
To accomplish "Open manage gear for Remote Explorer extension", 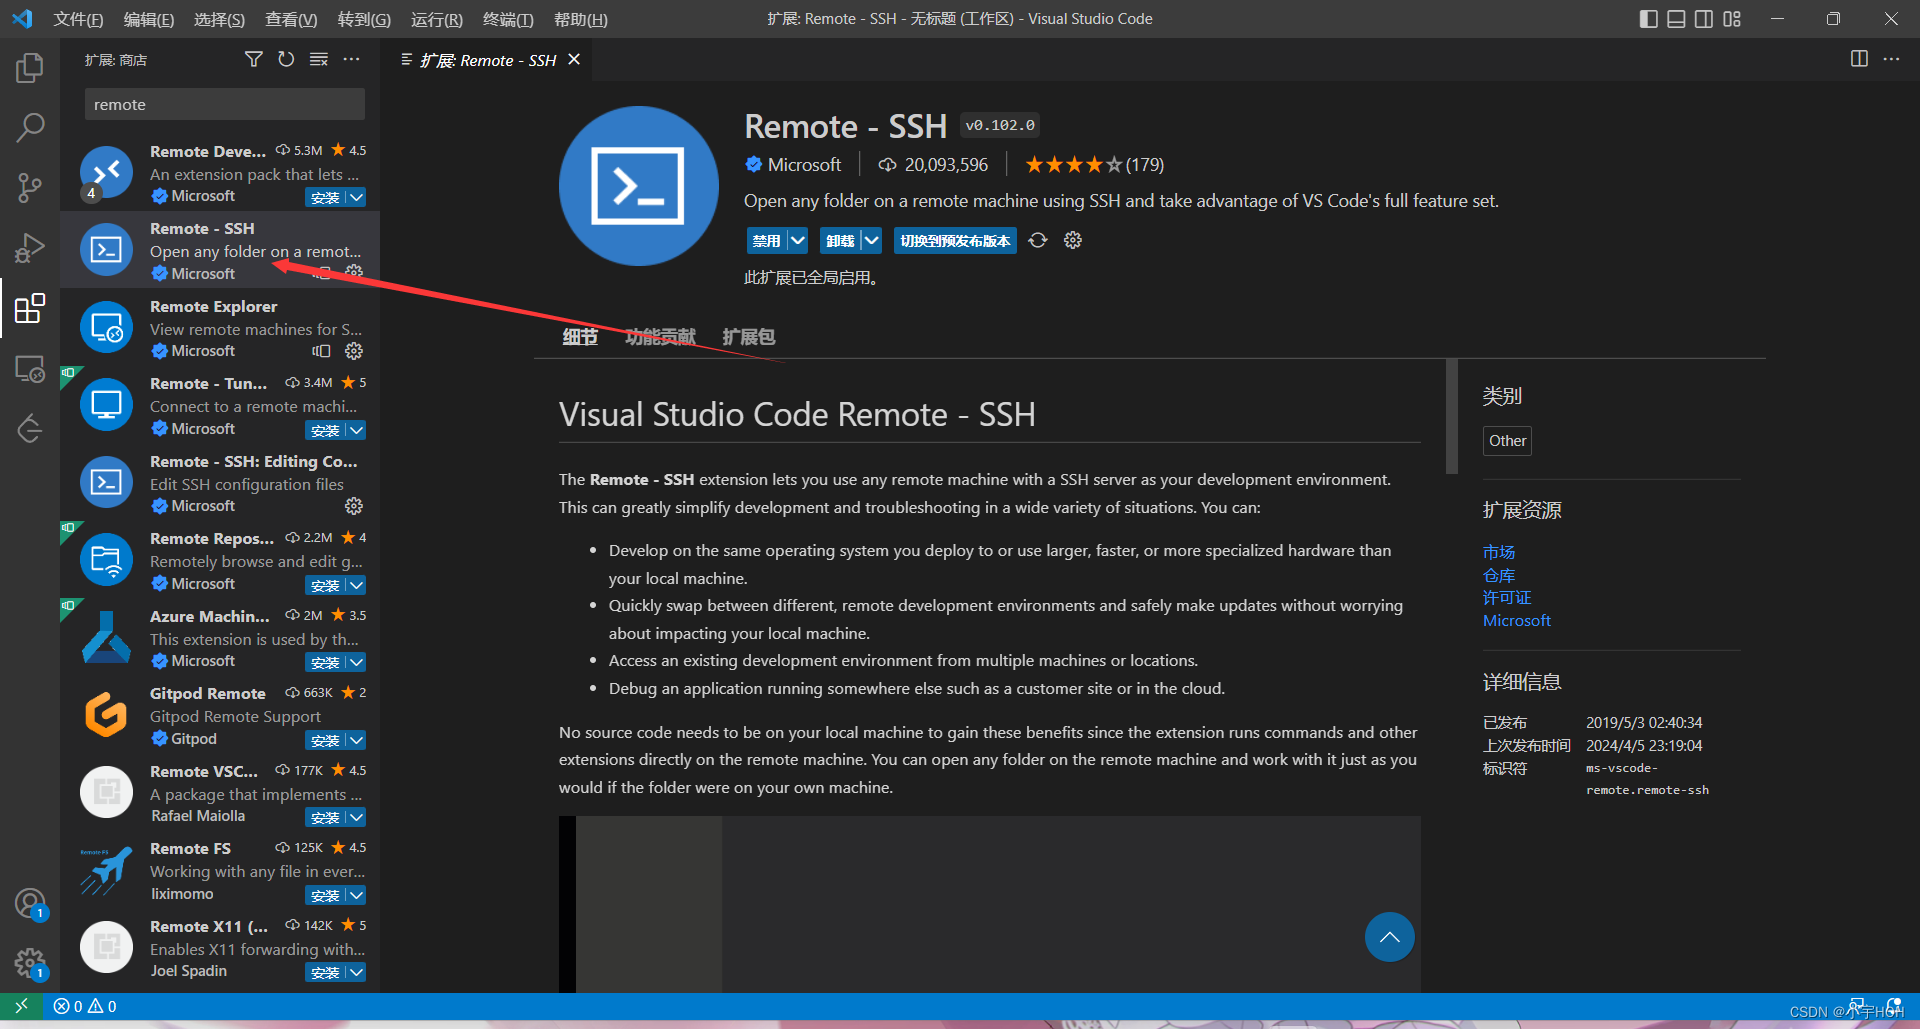I will click(354, 351).
